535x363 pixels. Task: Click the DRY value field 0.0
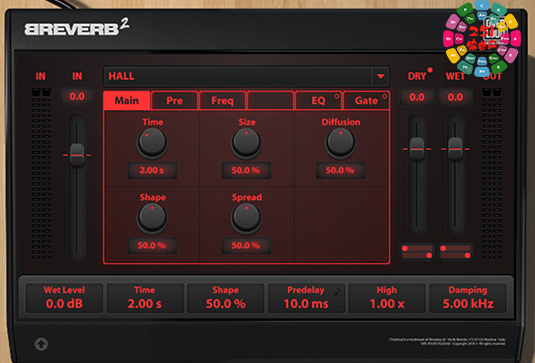click(417, 97)
